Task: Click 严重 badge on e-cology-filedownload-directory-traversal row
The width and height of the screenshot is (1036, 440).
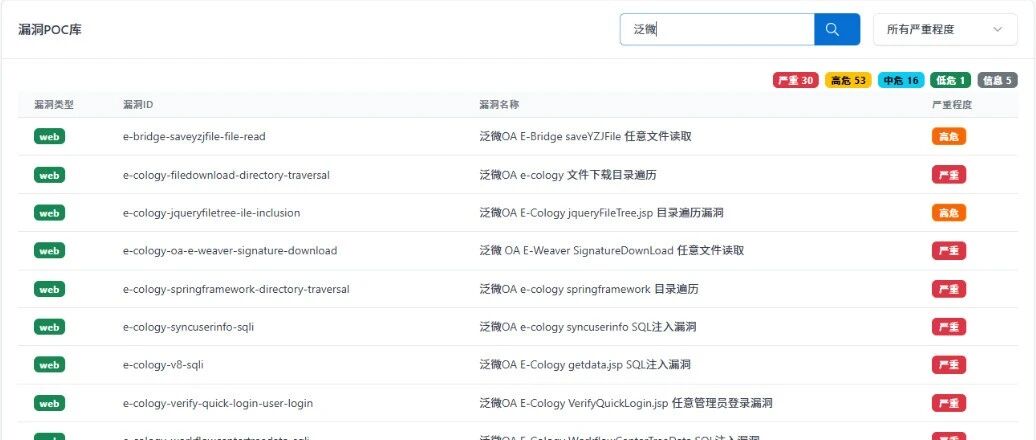Action: [949, 175]
